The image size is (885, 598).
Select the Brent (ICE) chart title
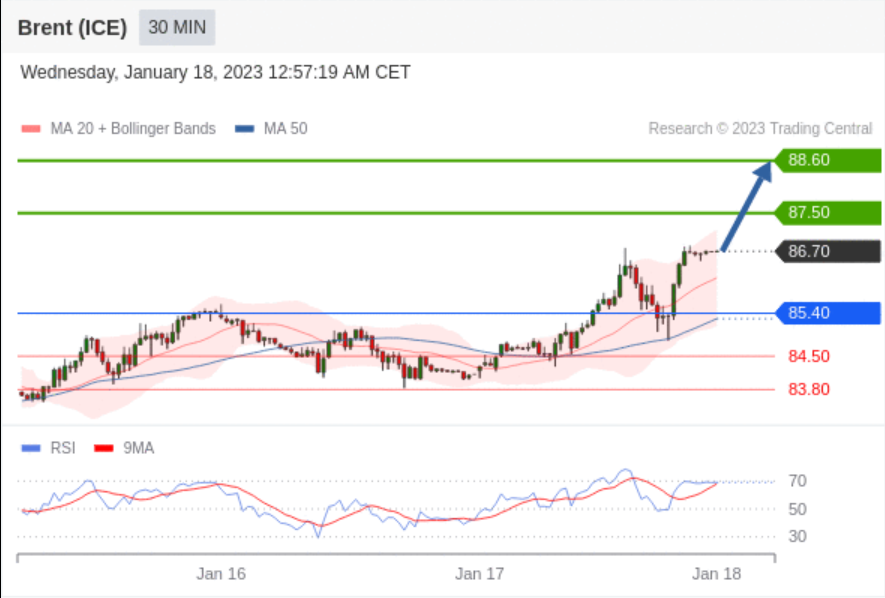click(72, 27)
